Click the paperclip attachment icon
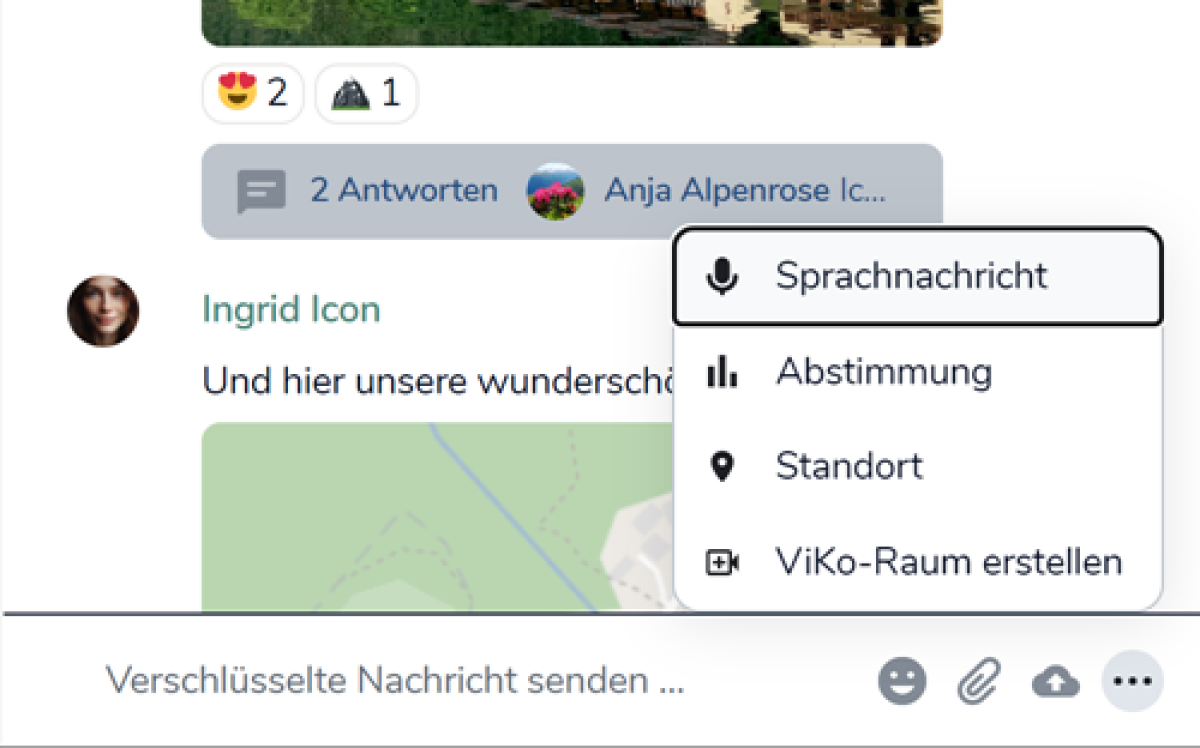 point(979,682)
